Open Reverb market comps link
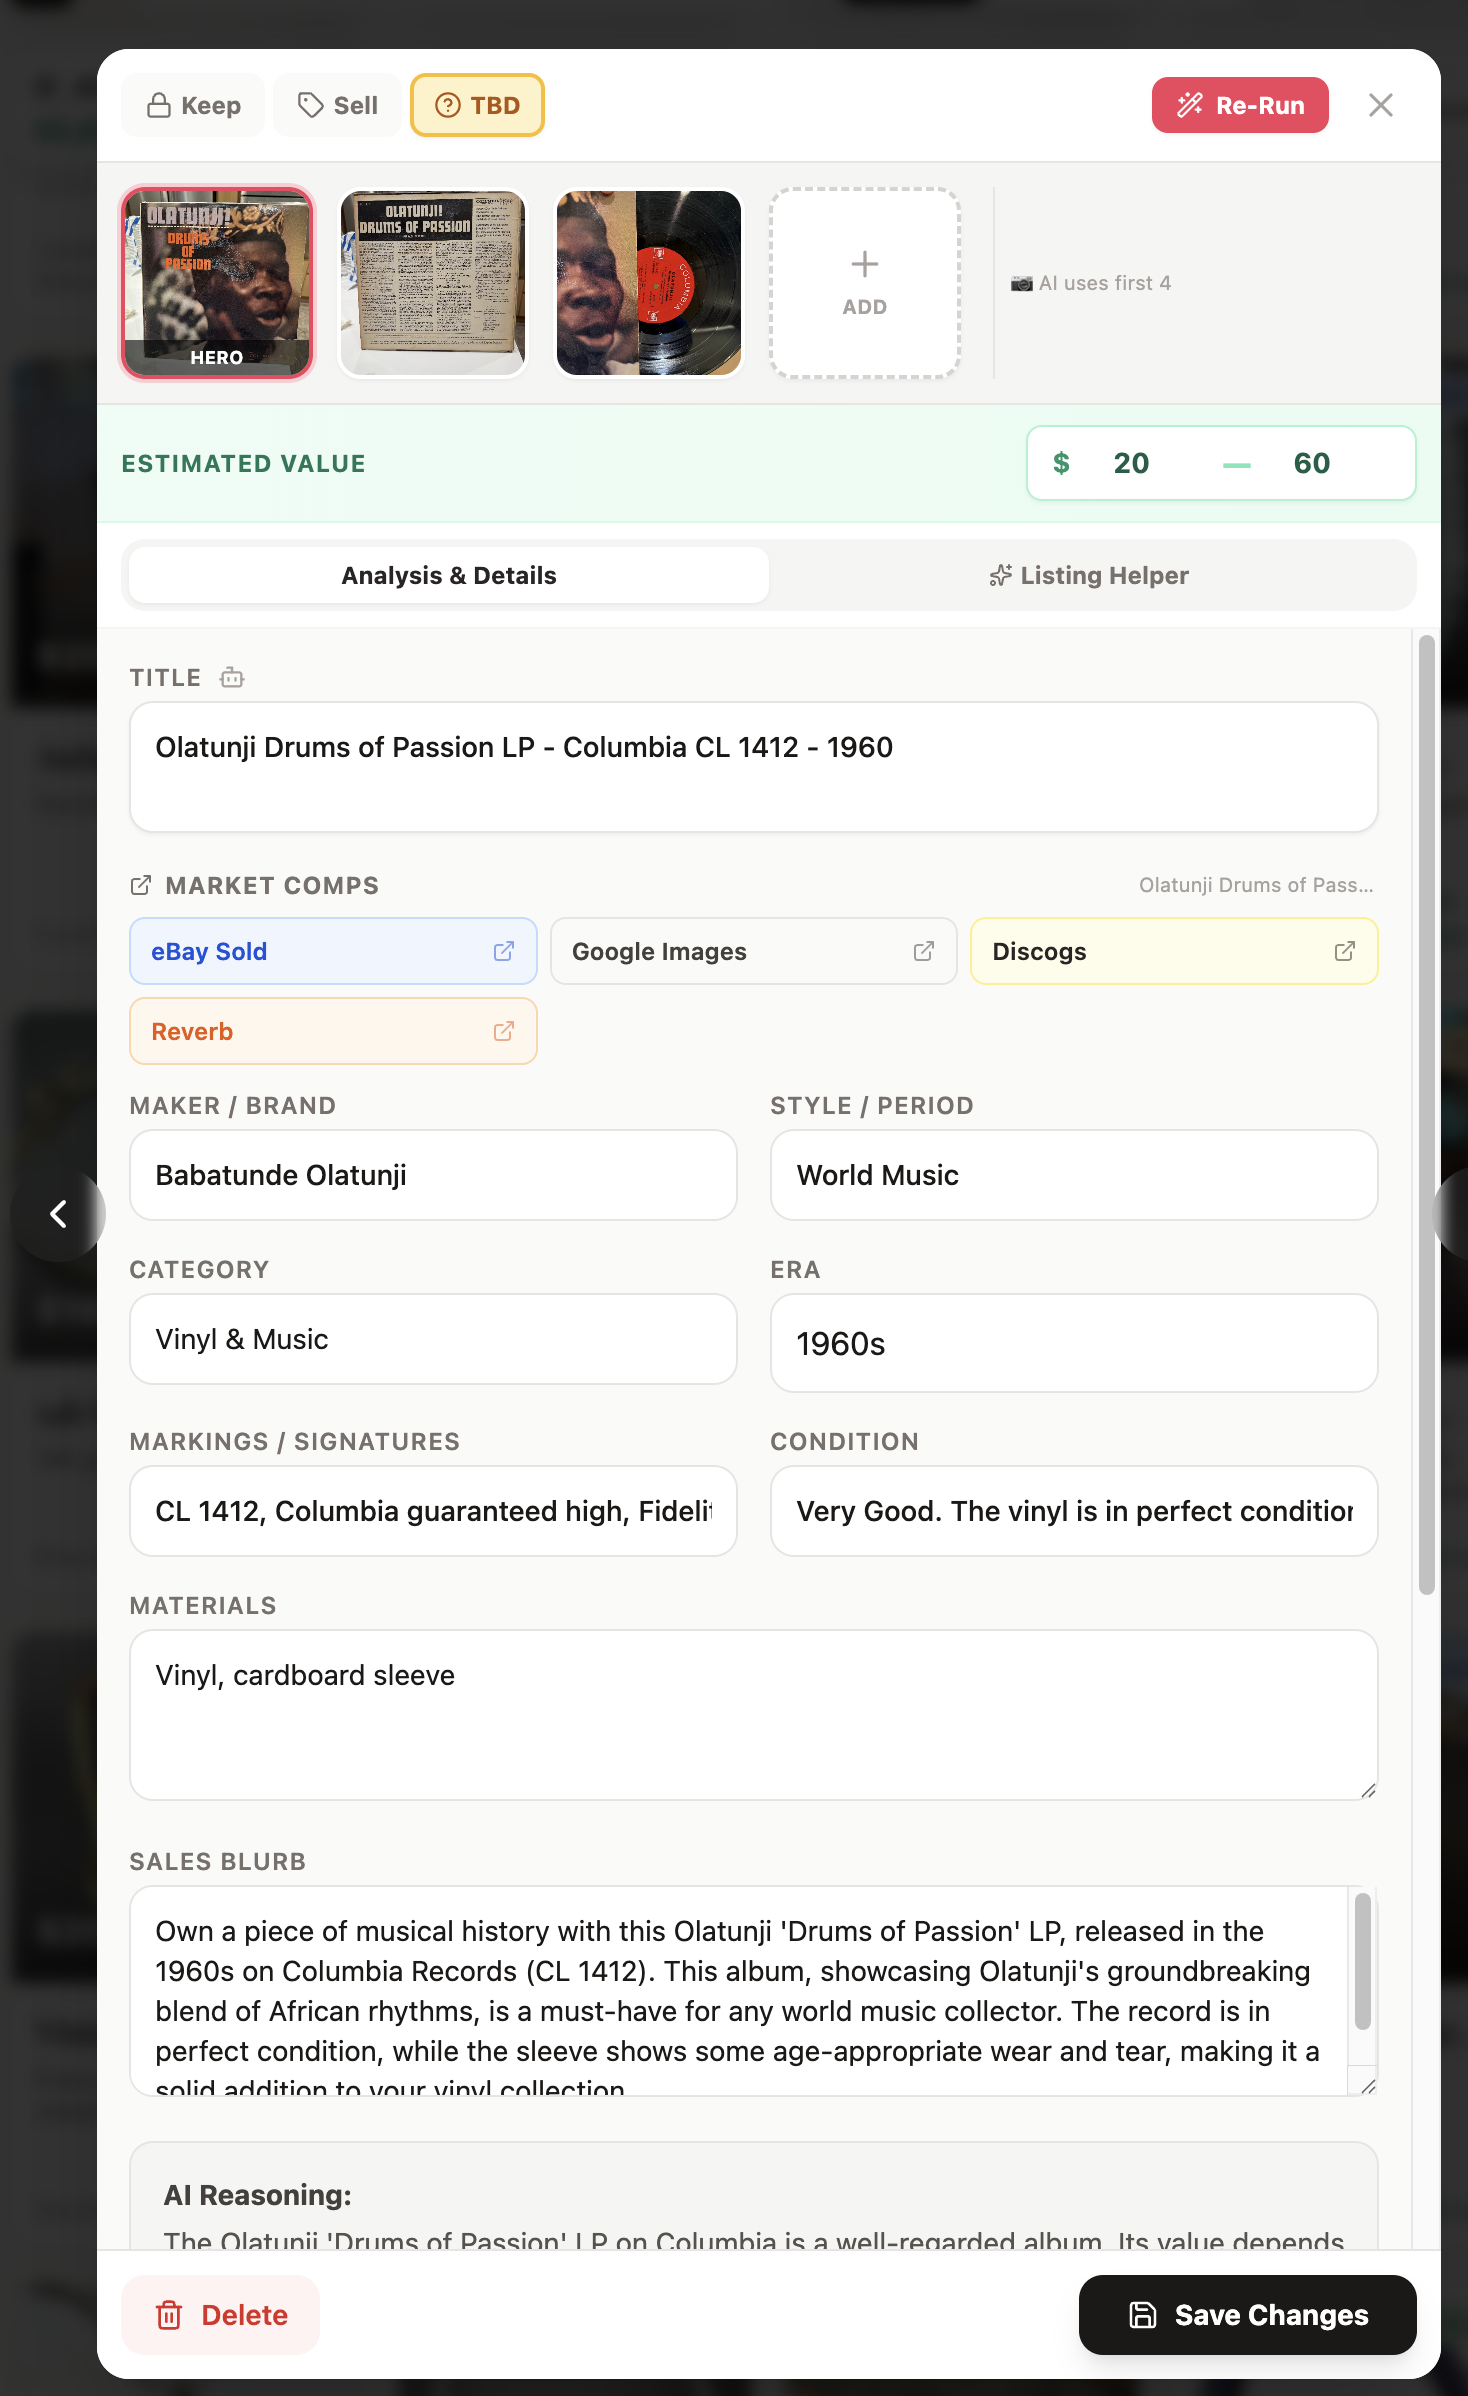Viewport: 1468px width, 2396px height. tap(333, 1031)
